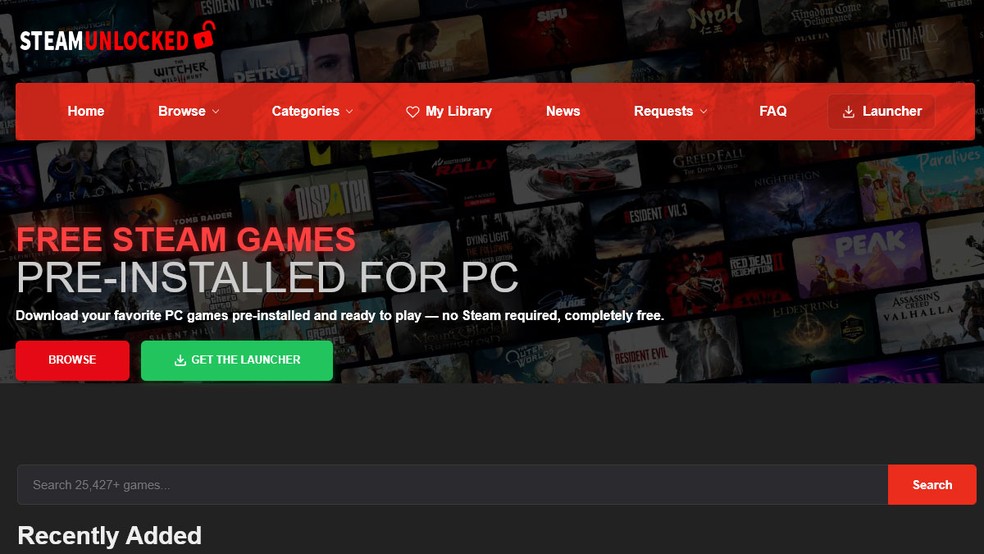Click the PEAK game cover thumbnail
984x554 pixels.
(x=858, y=258)
